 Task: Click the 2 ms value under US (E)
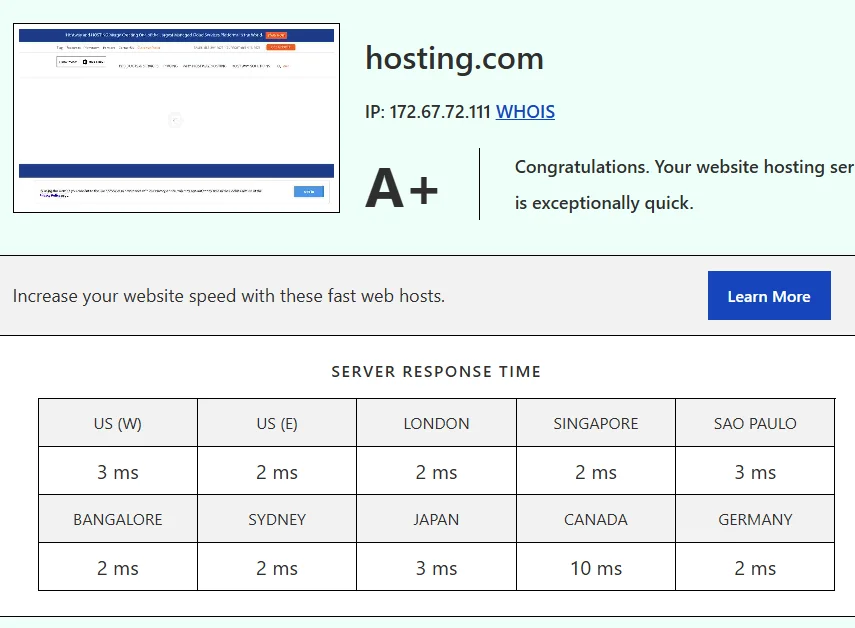(x=277, y=472)
